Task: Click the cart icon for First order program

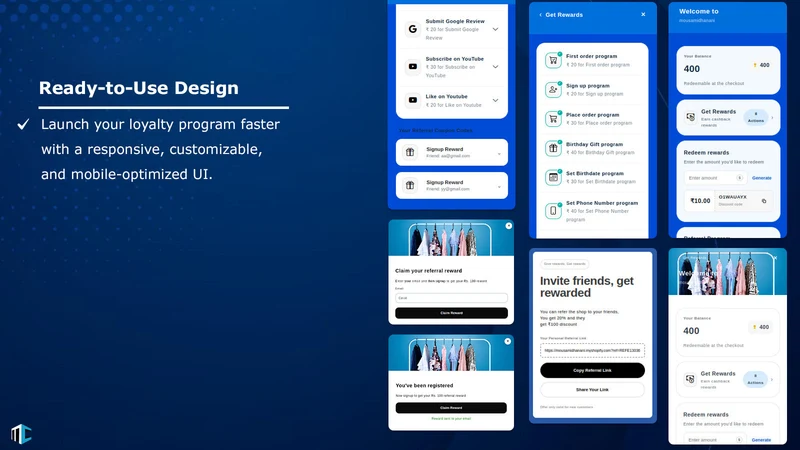Action: [553, 60]
